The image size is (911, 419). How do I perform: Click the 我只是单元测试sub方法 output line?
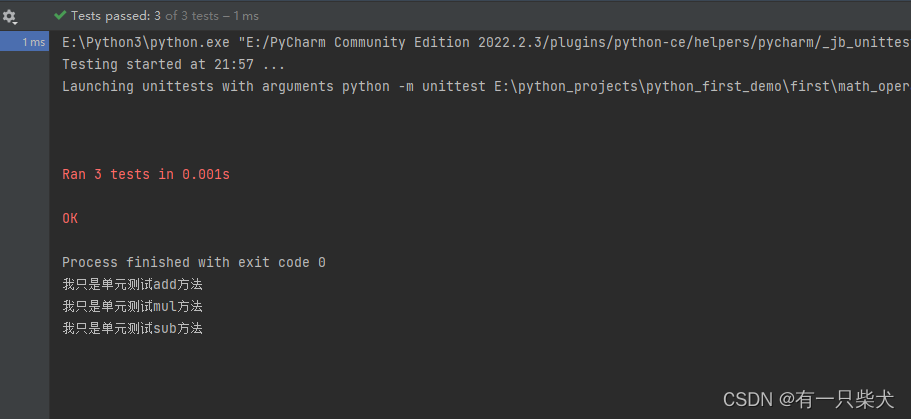[x=132, y=328]
